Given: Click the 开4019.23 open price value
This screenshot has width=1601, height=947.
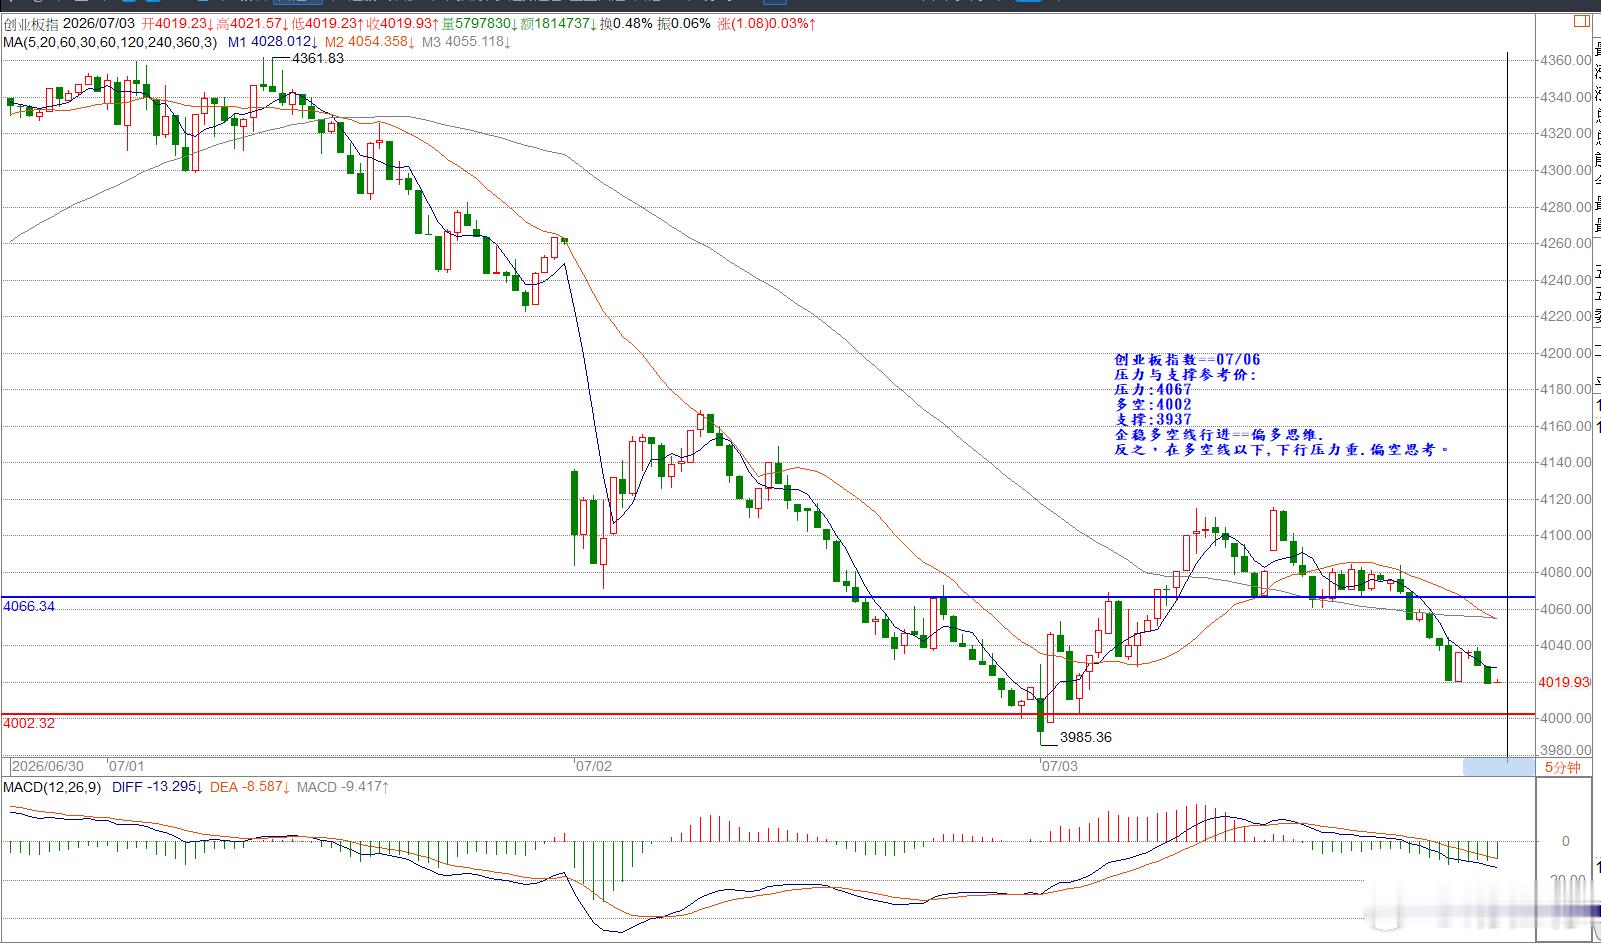Looking at the screenshot, I should (178, 24).
